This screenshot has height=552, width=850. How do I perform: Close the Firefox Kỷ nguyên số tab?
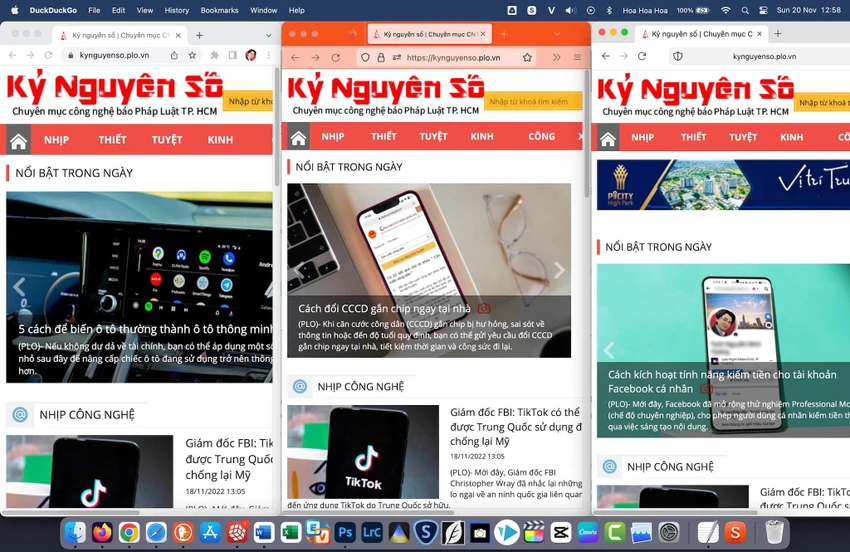(x=482, y=34)
